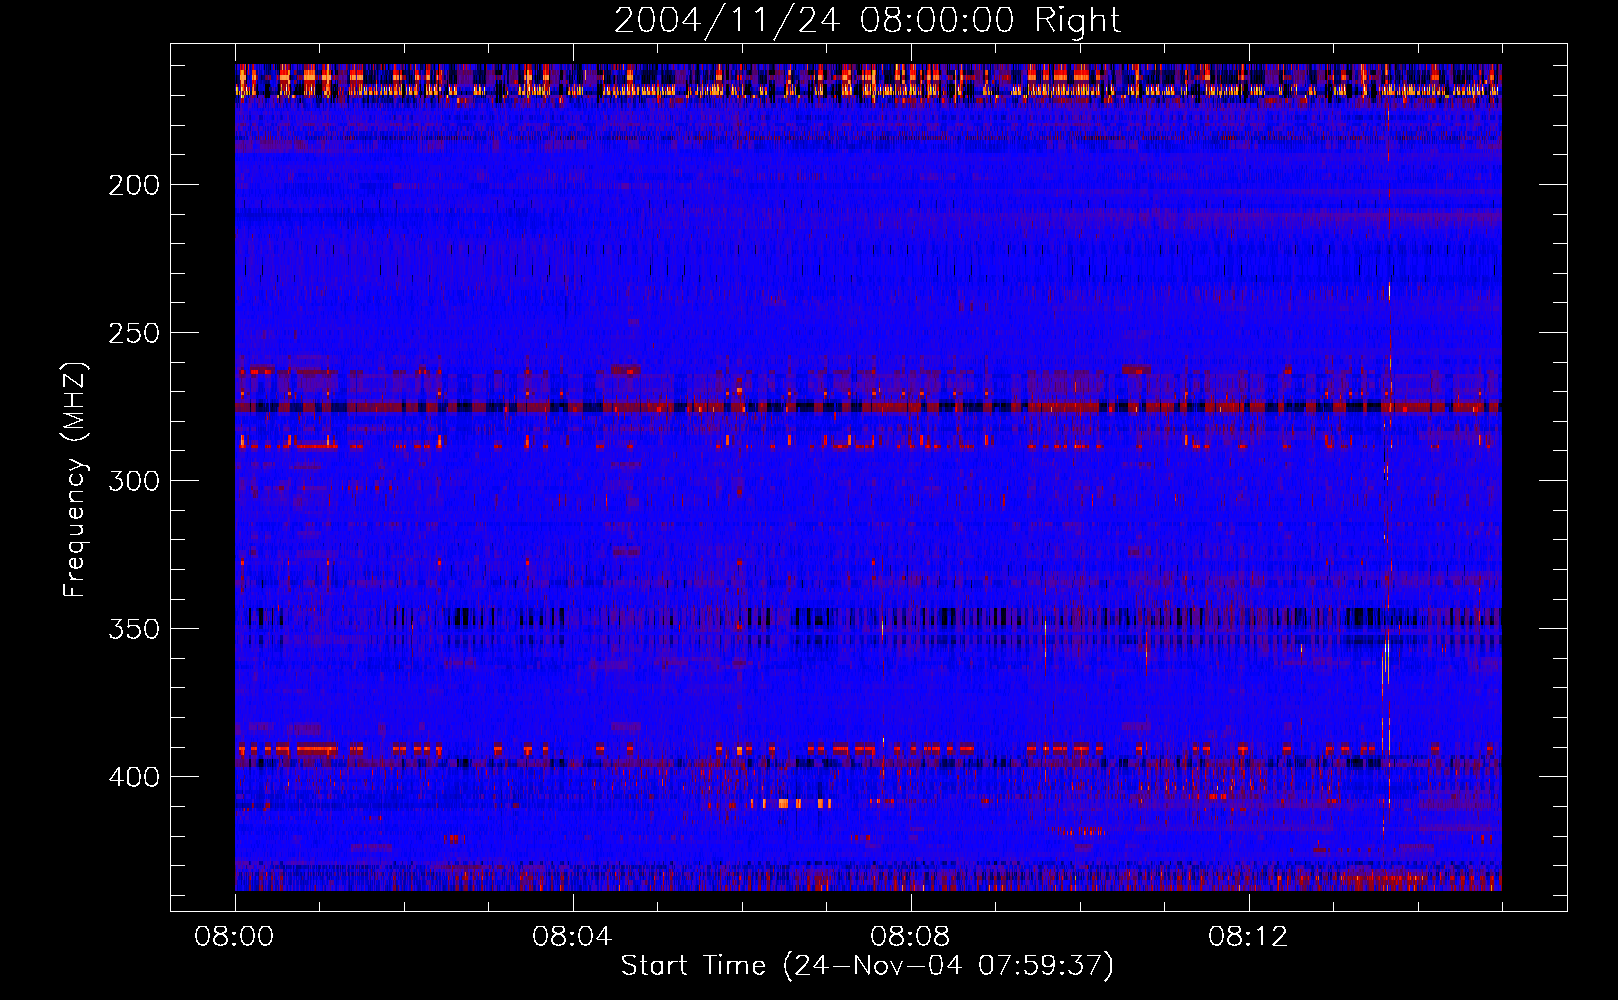1618x1000 pixels.
Task: Click the 08:04 time tick label
Action: [x=572, y=937]
